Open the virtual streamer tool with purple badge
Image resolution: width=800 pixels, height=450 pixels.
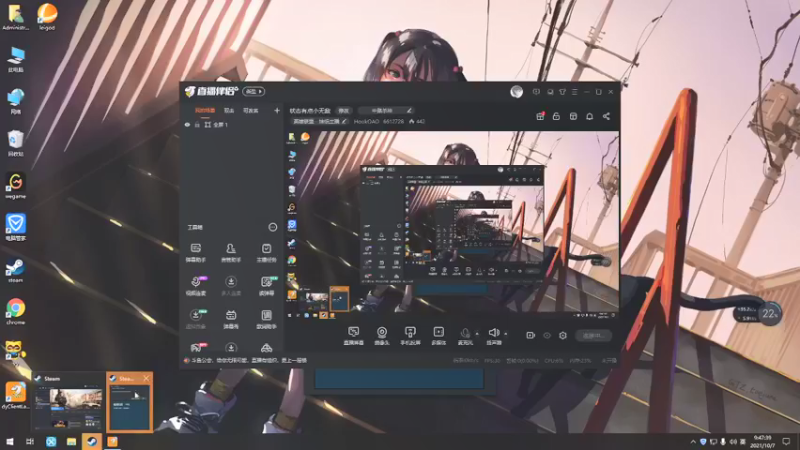point(196,286)
